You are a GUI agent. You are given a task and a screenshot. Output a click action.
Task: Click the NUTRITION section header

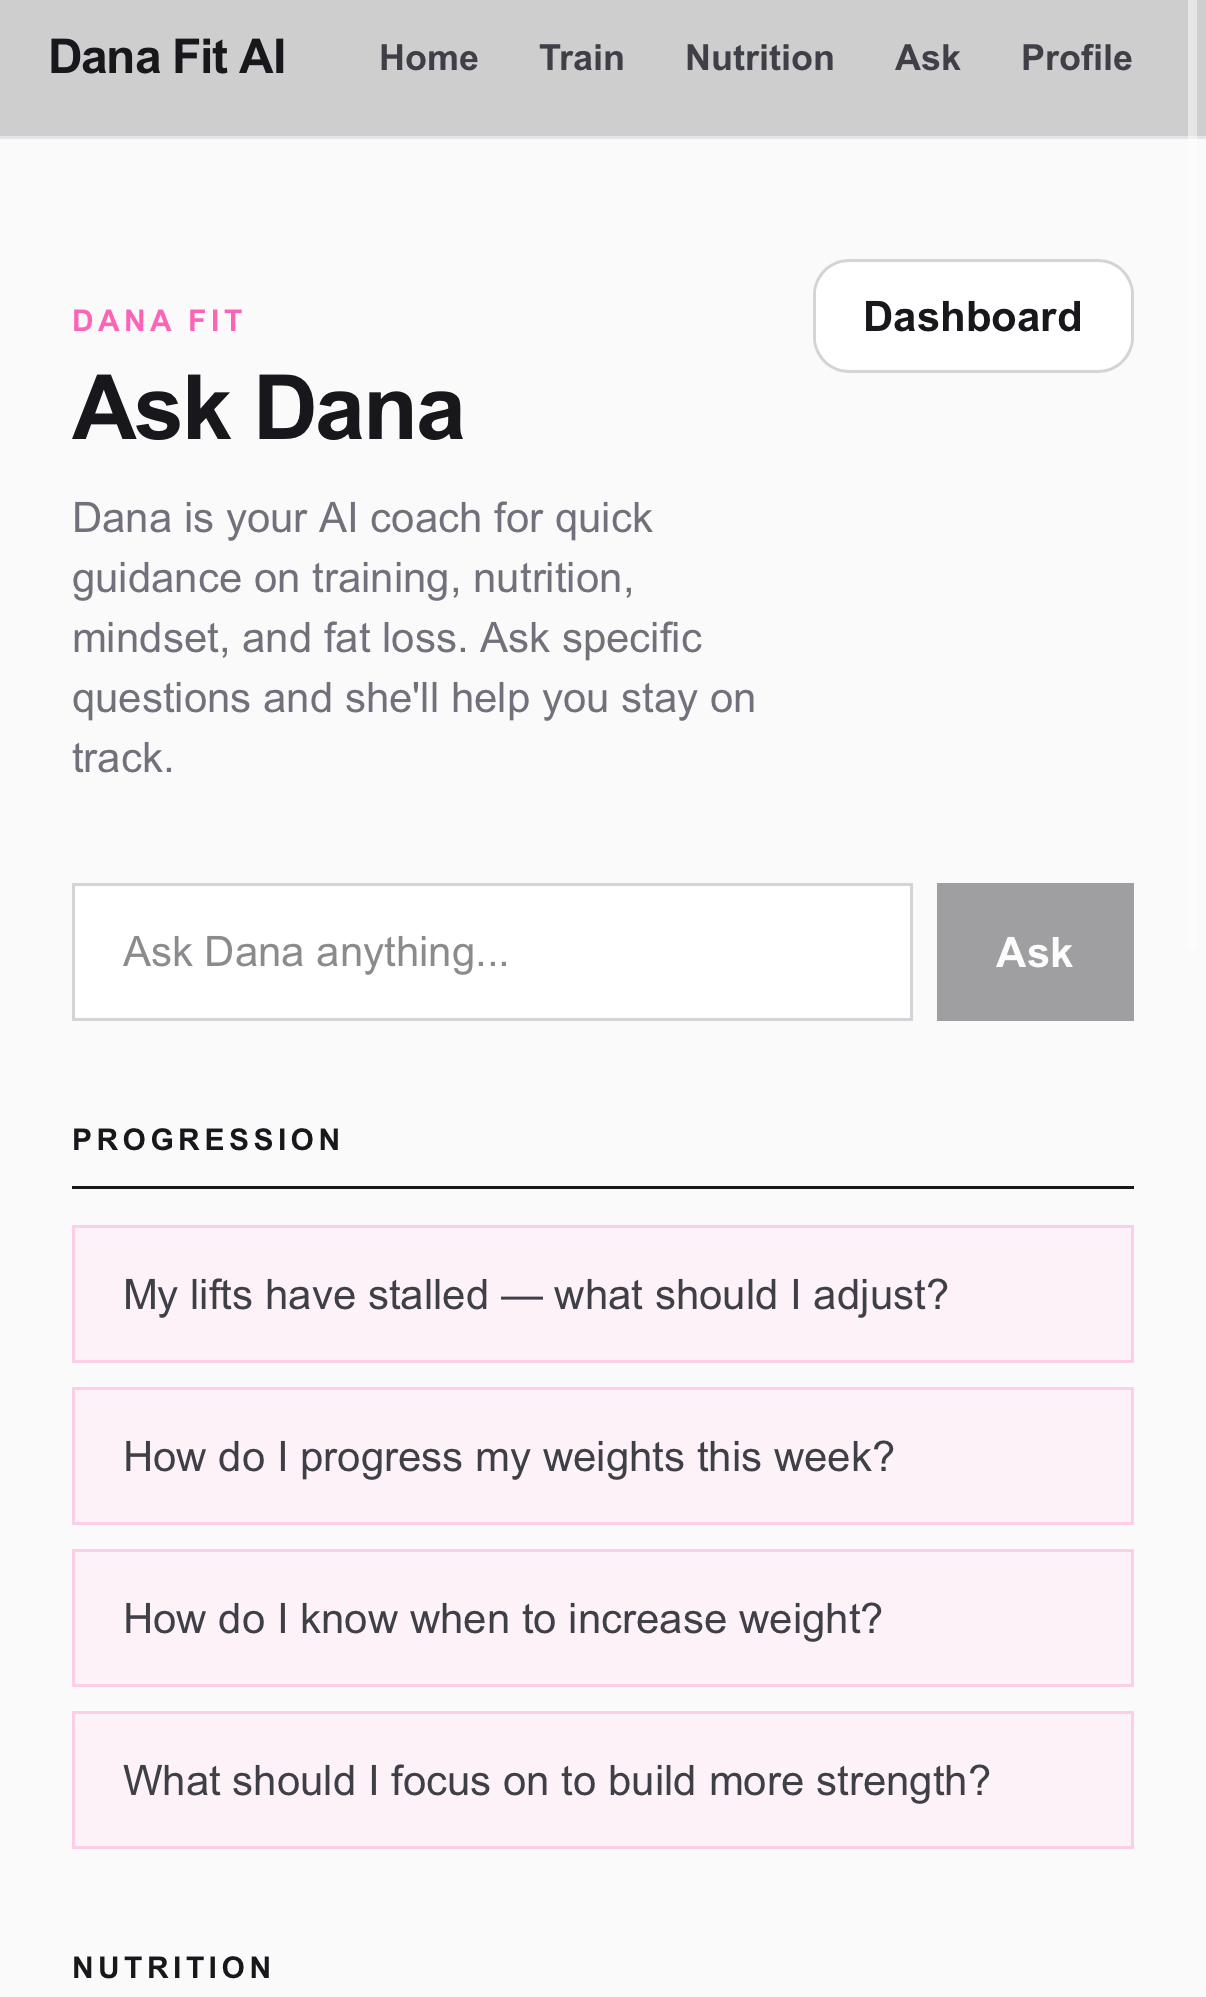(172, 1966)
